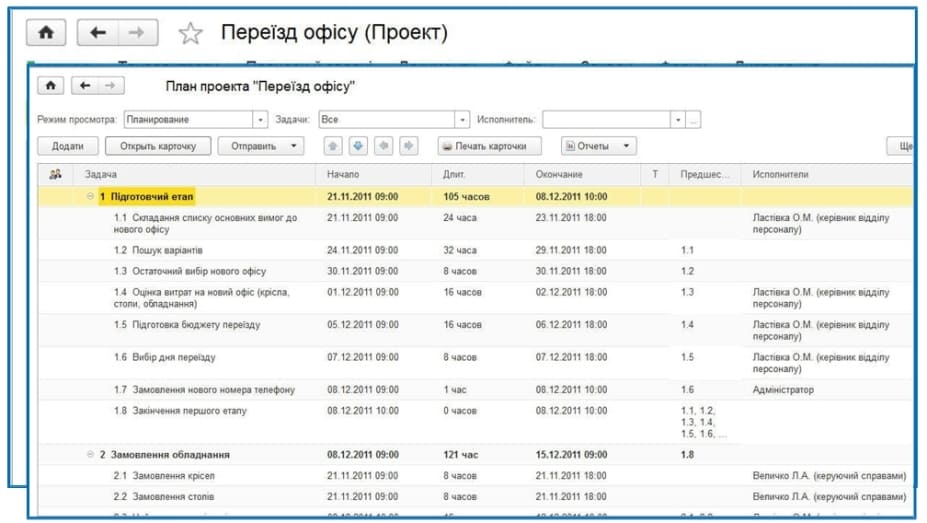Outdent task with left arrow icon
This screenshot has width=927, height=523.
click(x=384, y=146)
